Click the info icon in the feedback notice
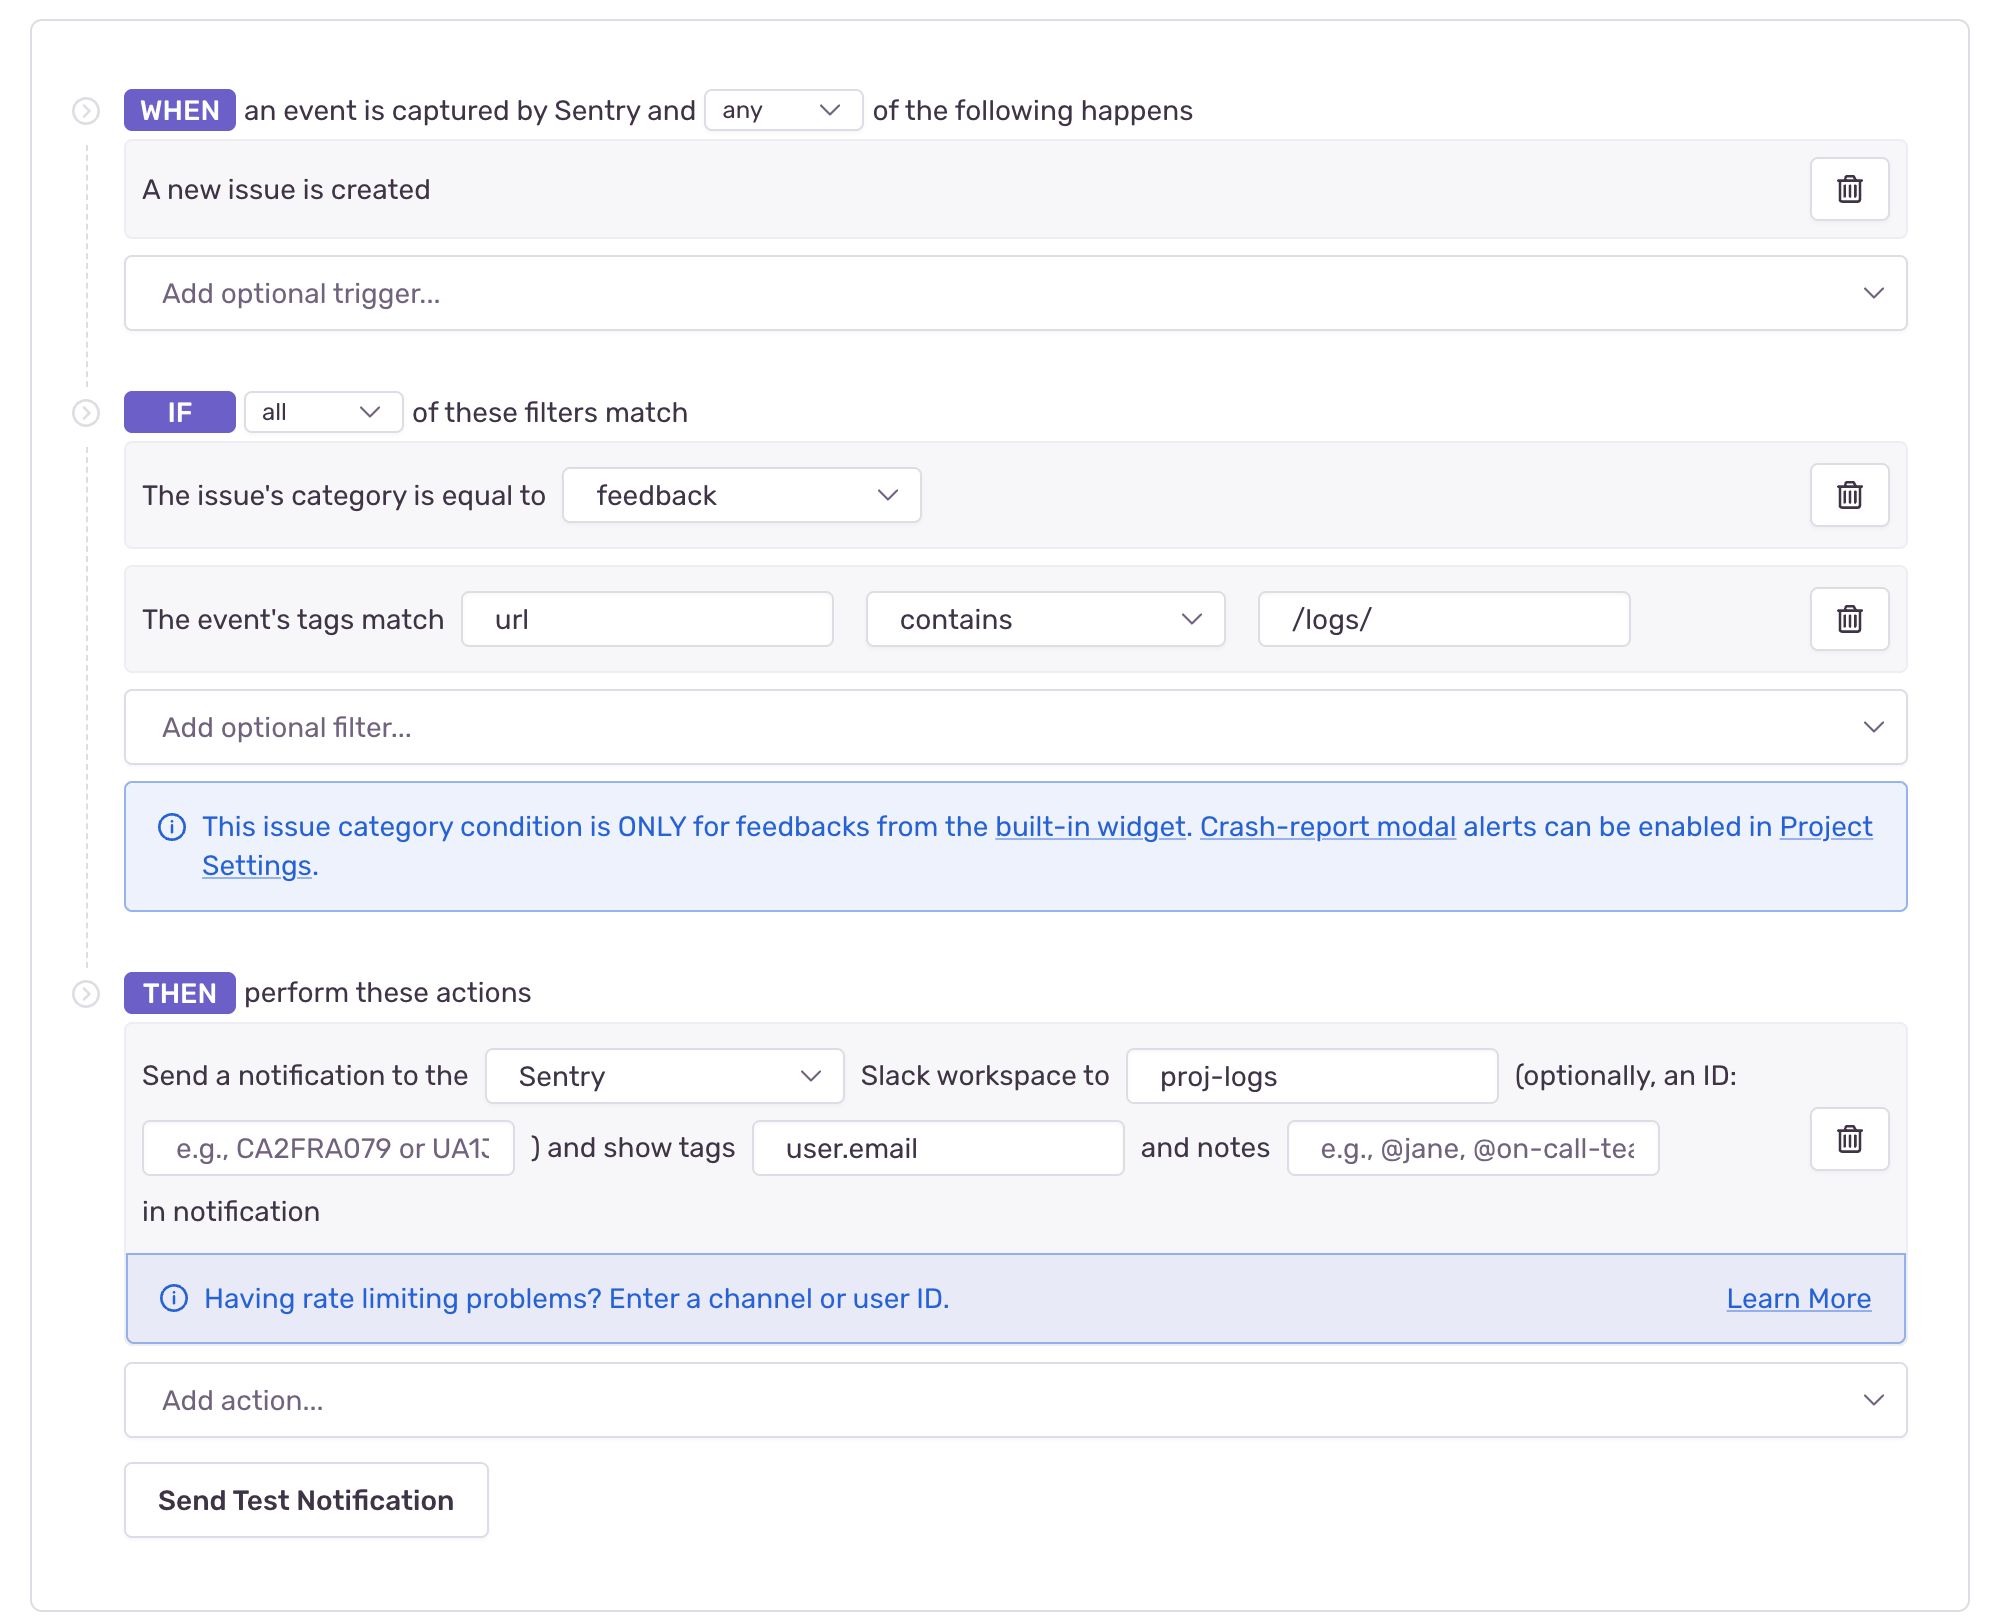 pos(172,826)
